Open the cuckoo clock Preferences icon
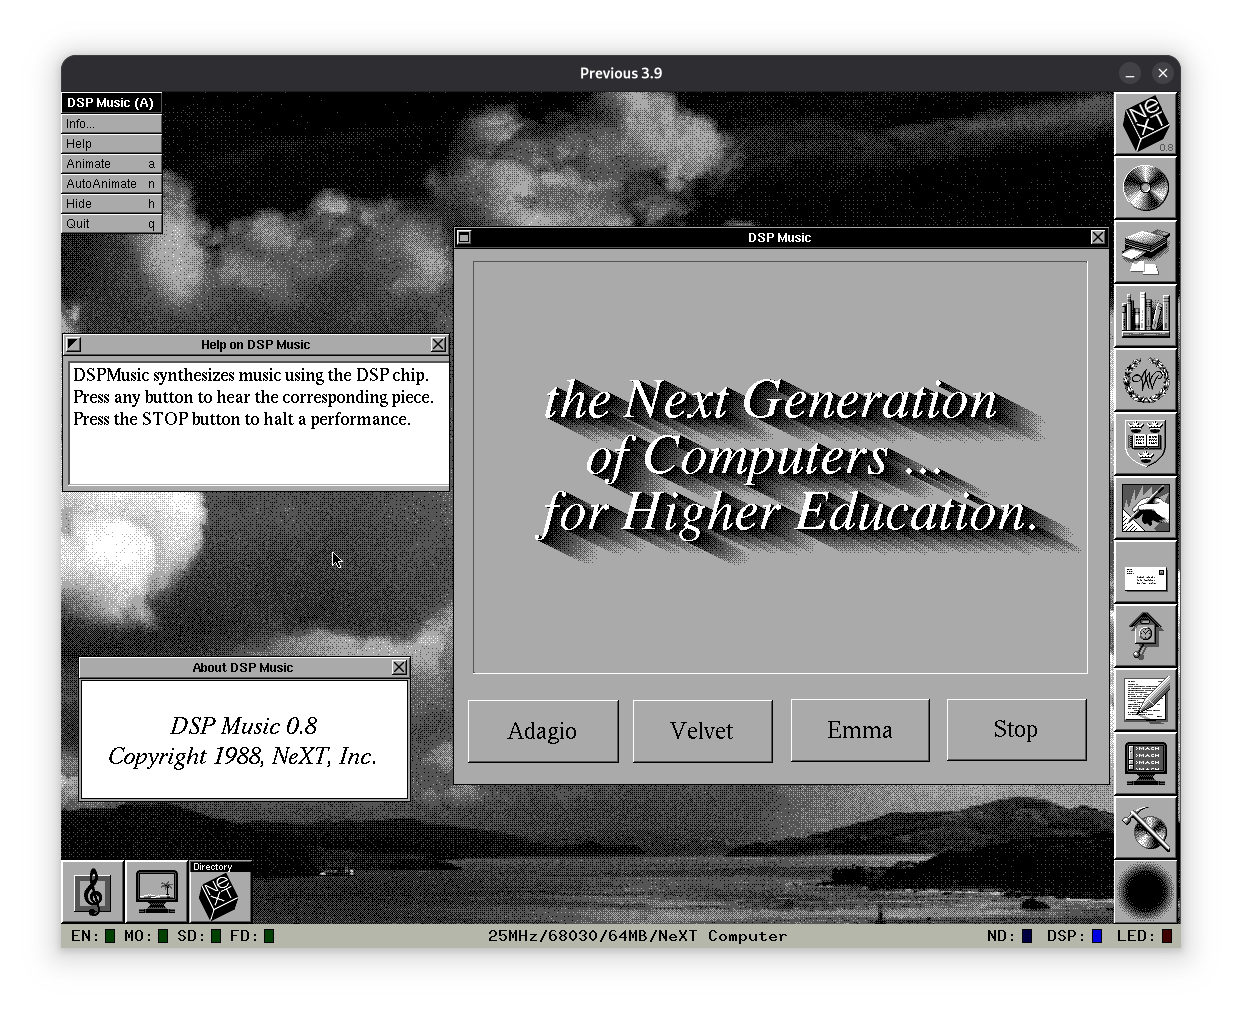The height and width of the screenshot is (1015, 1242). tap(1146, 636)
